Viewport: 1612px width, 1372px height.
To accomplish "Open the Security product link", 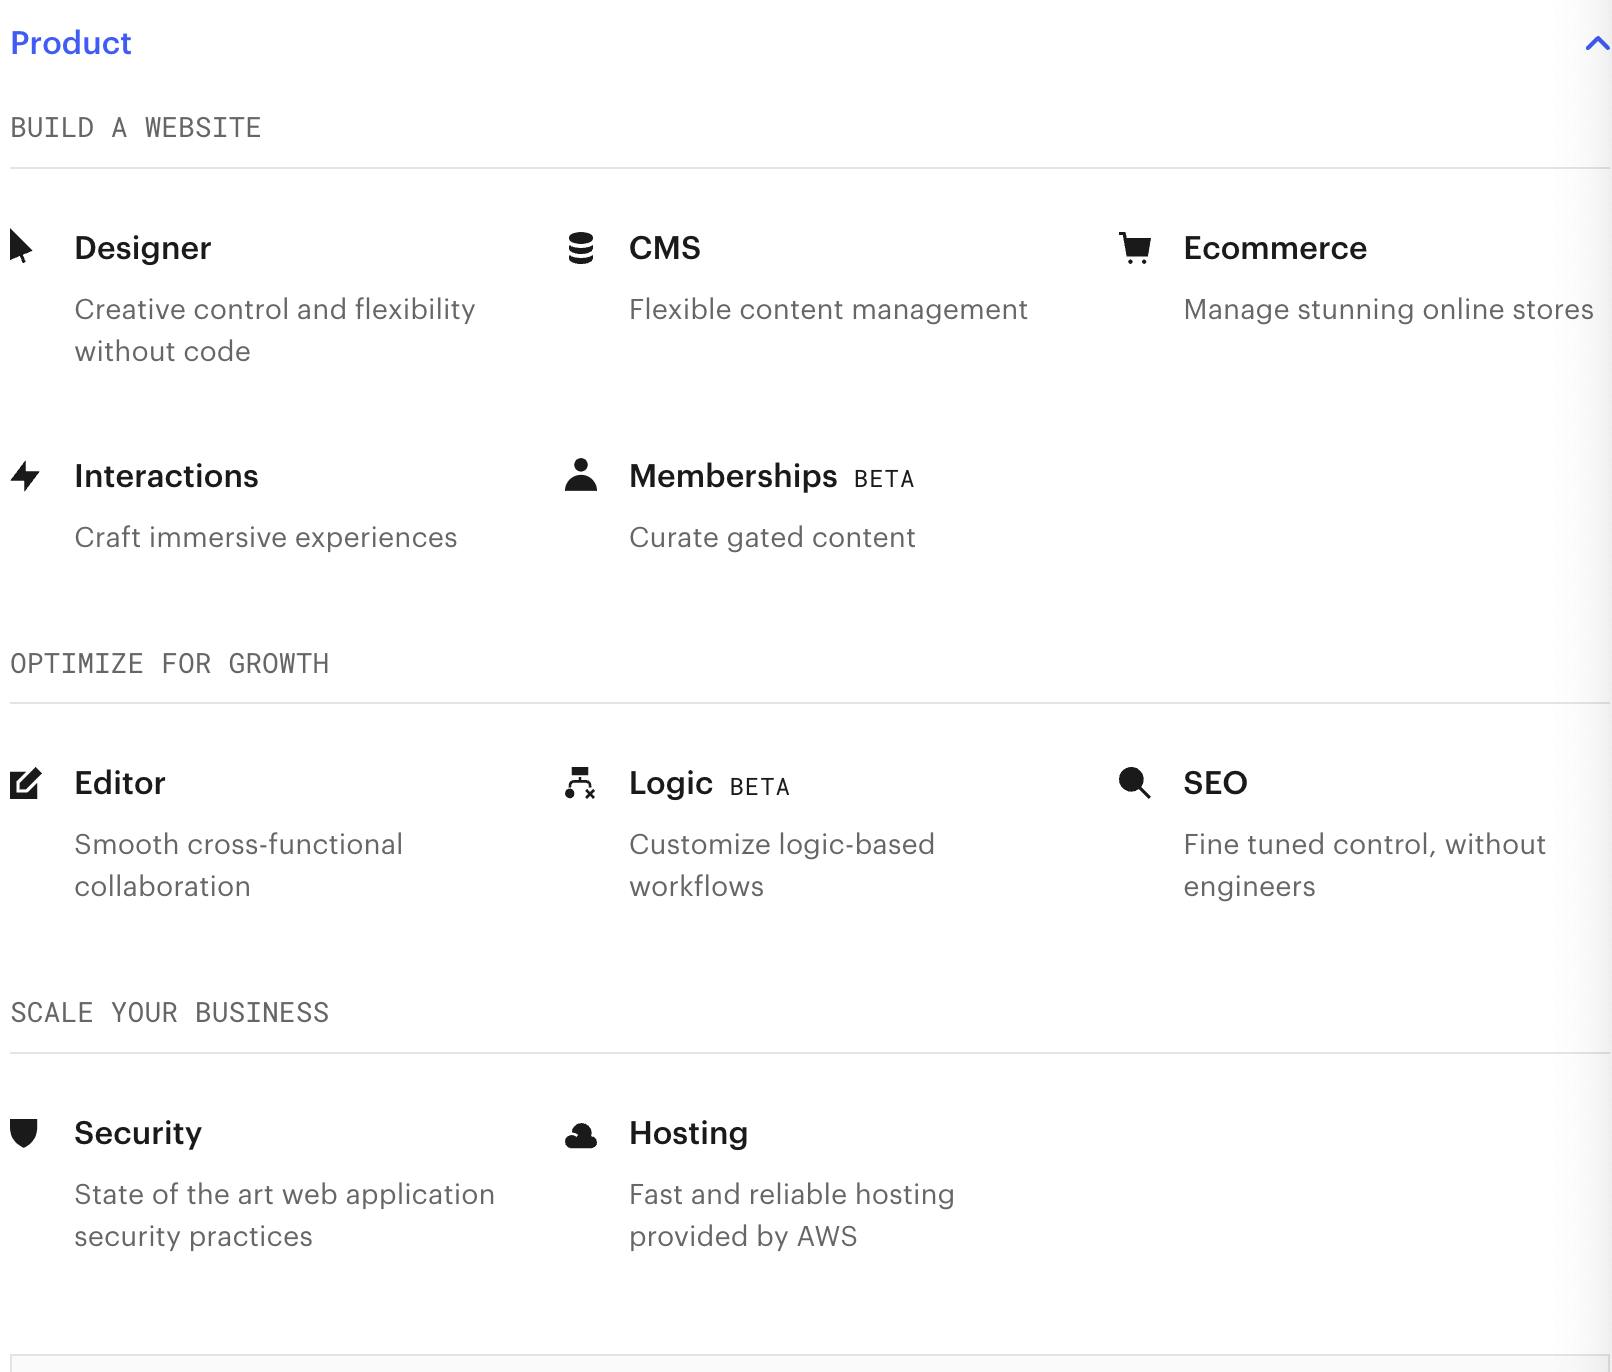I will tap(138, 1133).
